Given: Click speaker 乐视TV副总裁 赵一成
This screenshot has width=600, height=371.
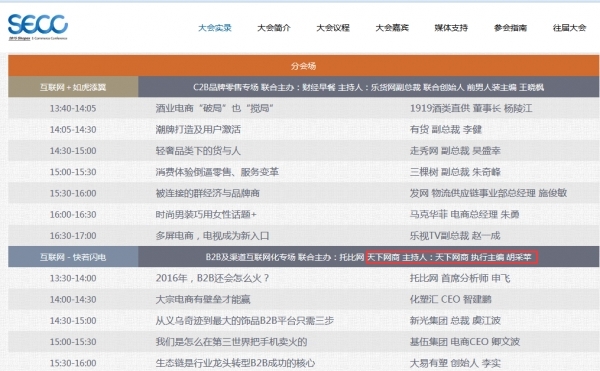Looking at the screenshot, I should [455, 236].
